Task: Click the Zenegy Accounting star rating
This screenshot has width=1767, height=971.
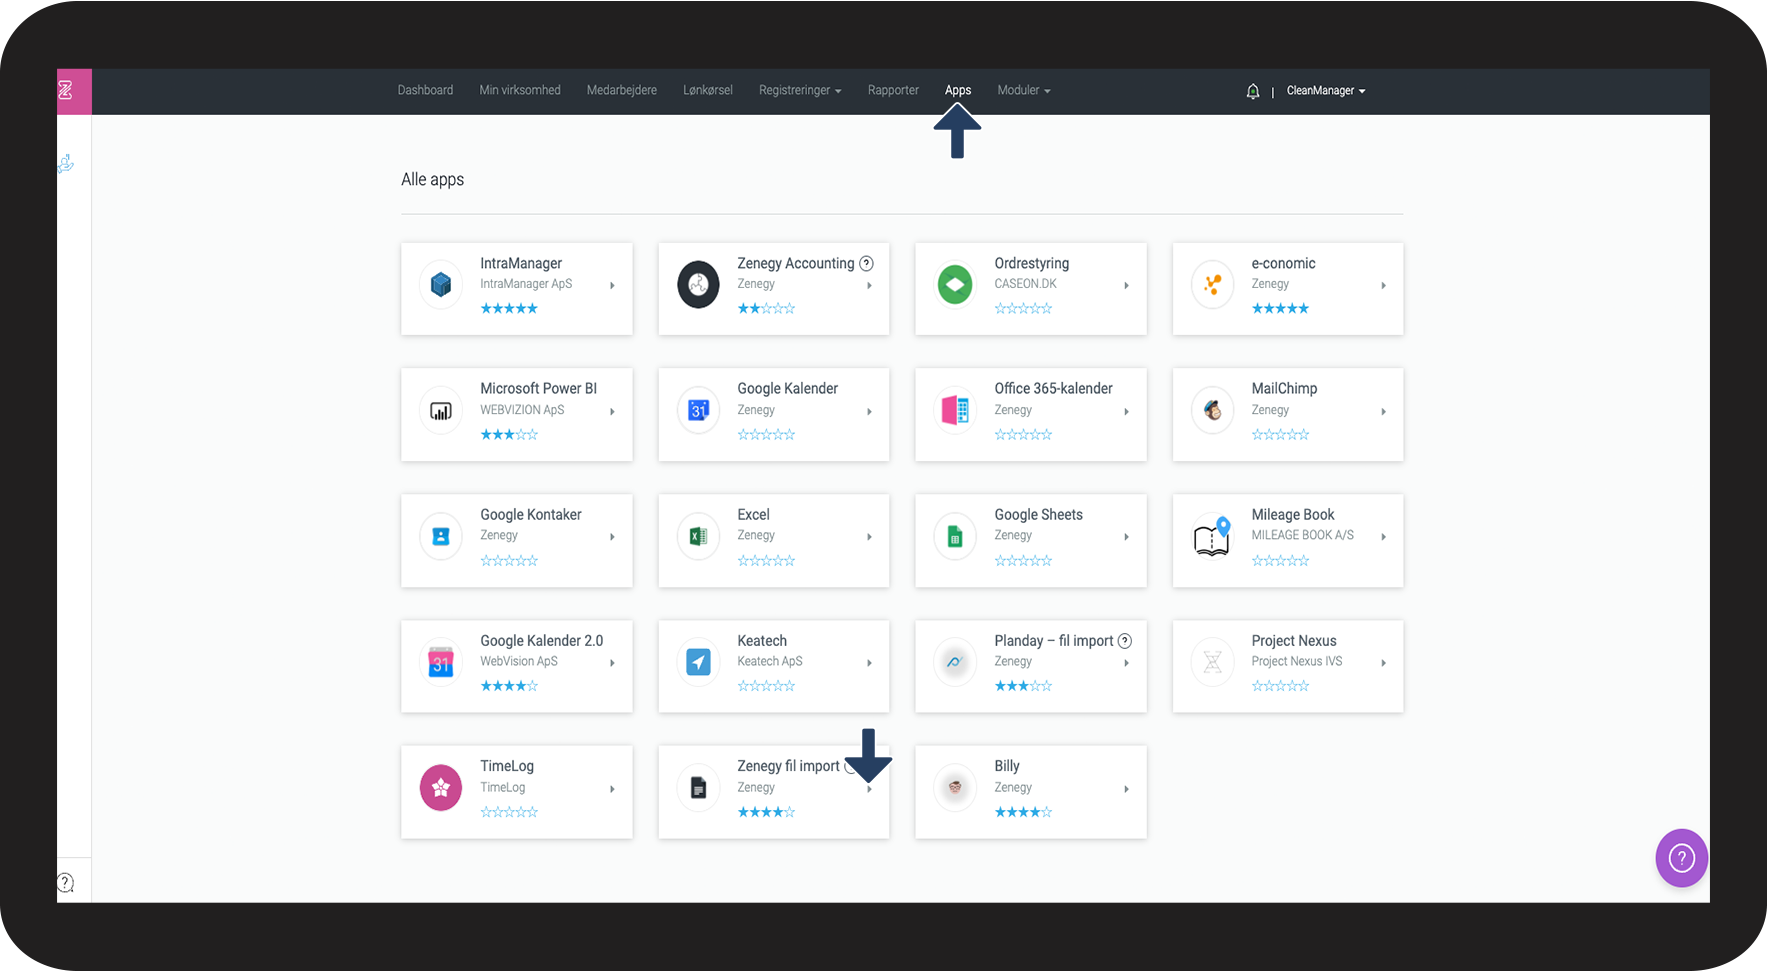Action: click(766, 308)
